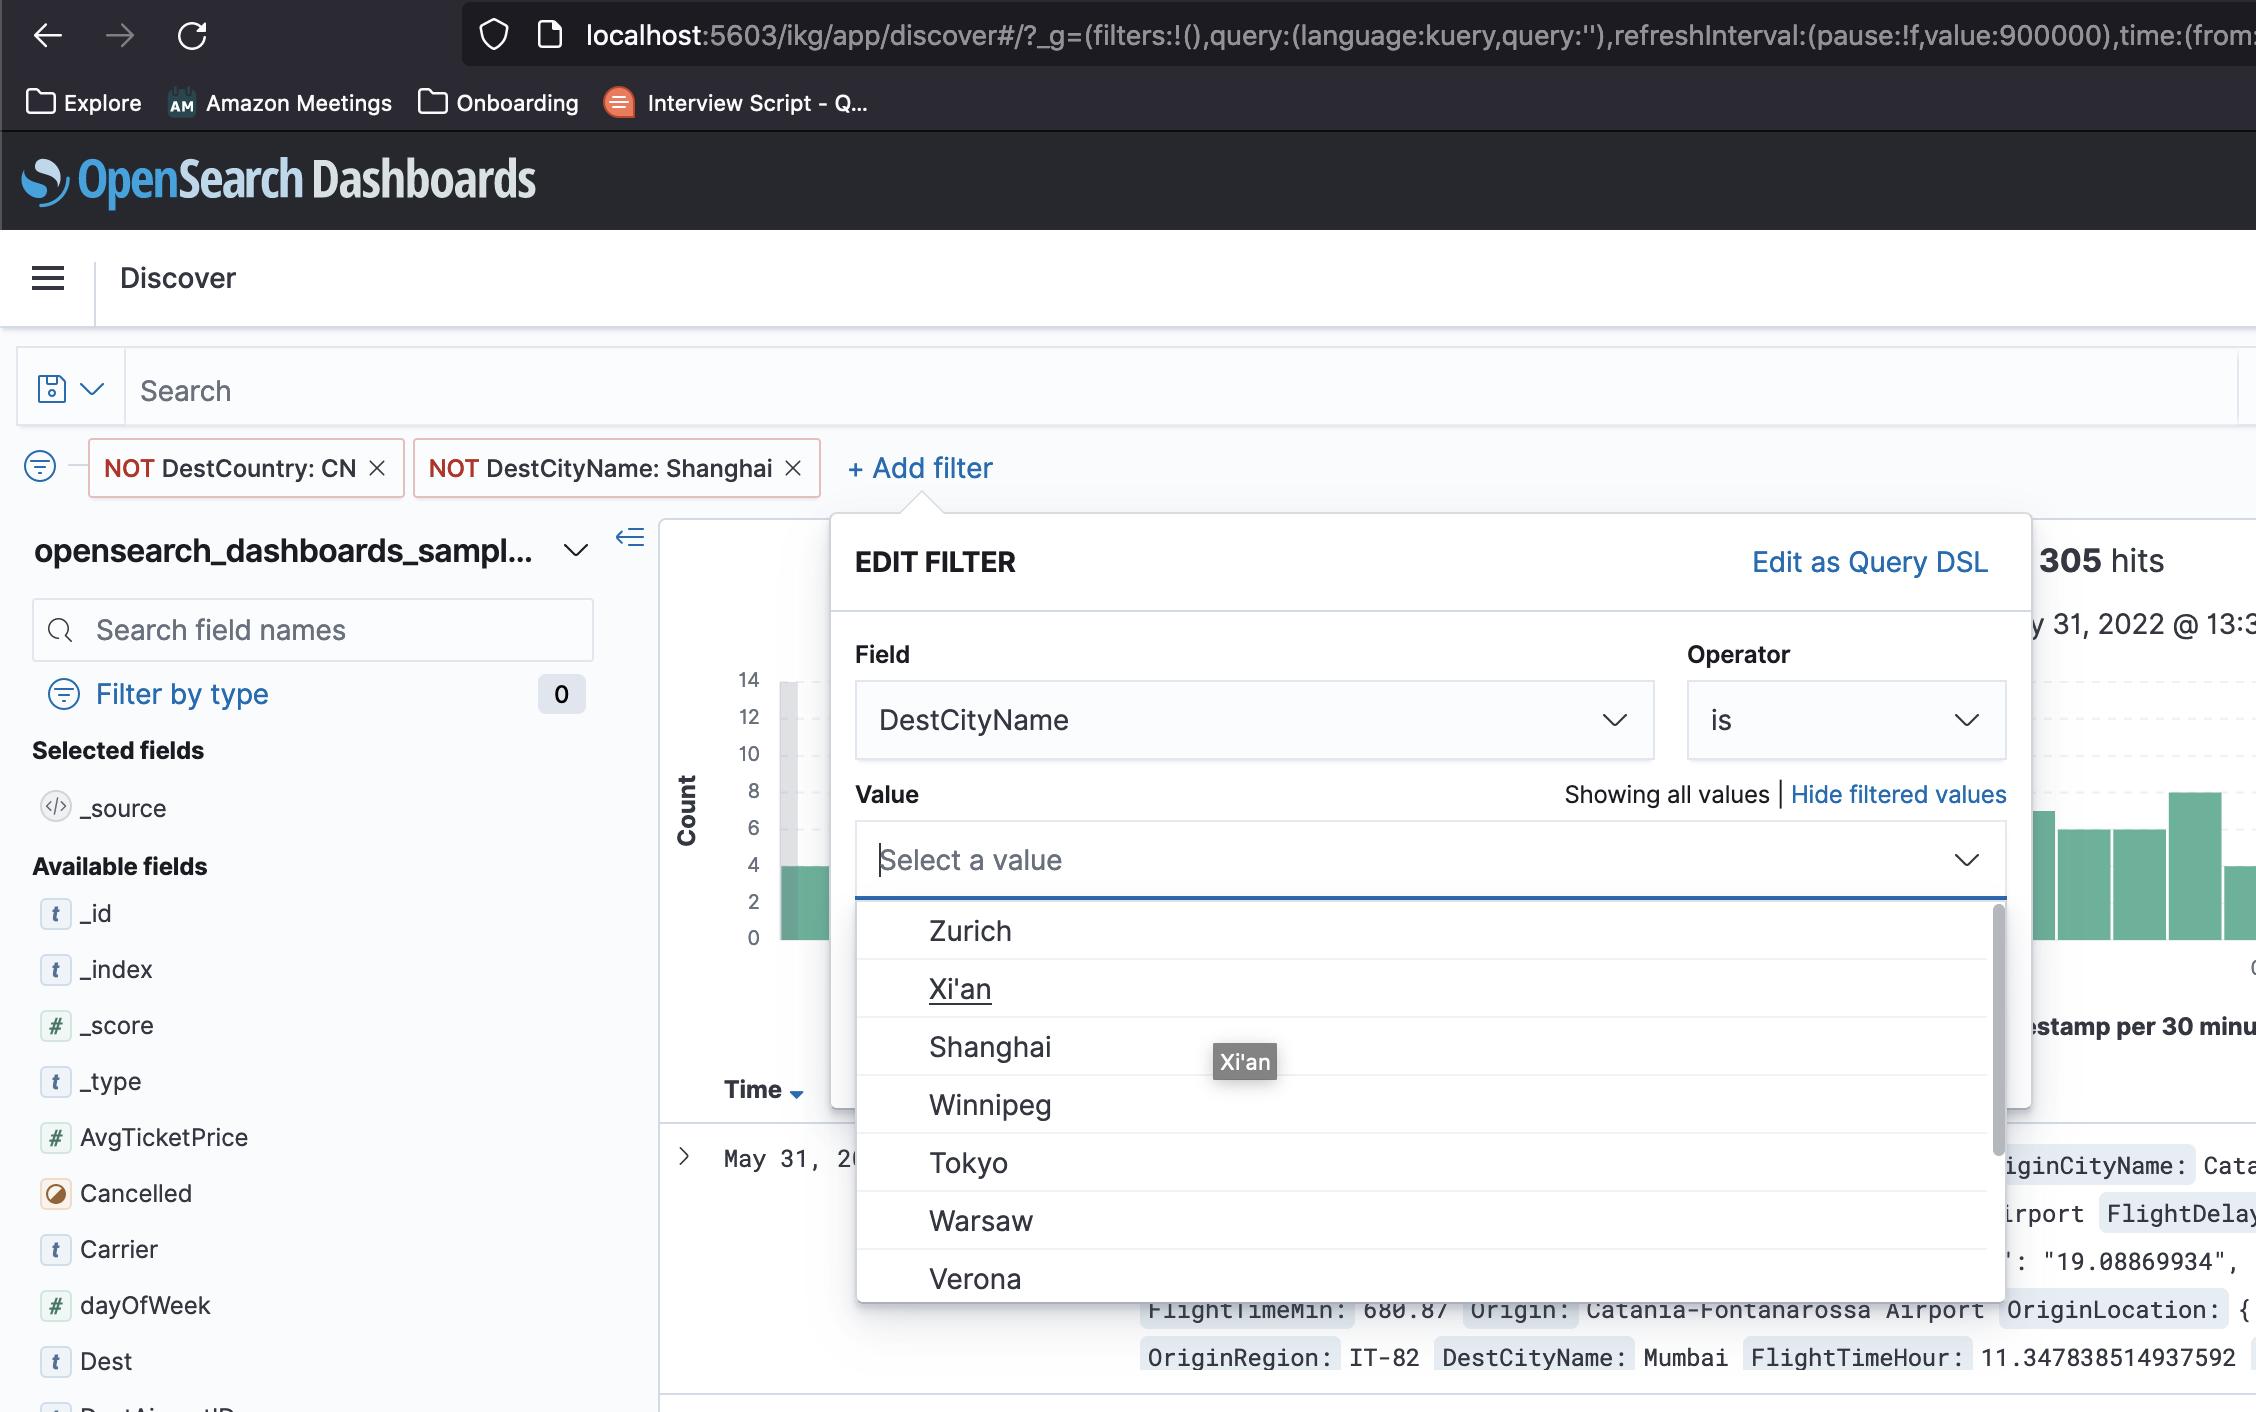Click the Add filter button
The width and height of the screenshot is (2256, 1412).
pos(920,468)
